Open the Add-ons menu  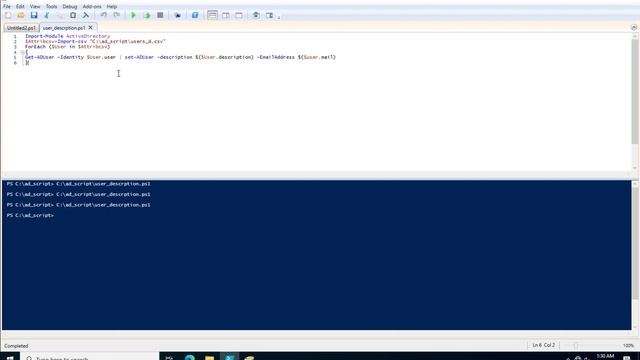[92, 7]
